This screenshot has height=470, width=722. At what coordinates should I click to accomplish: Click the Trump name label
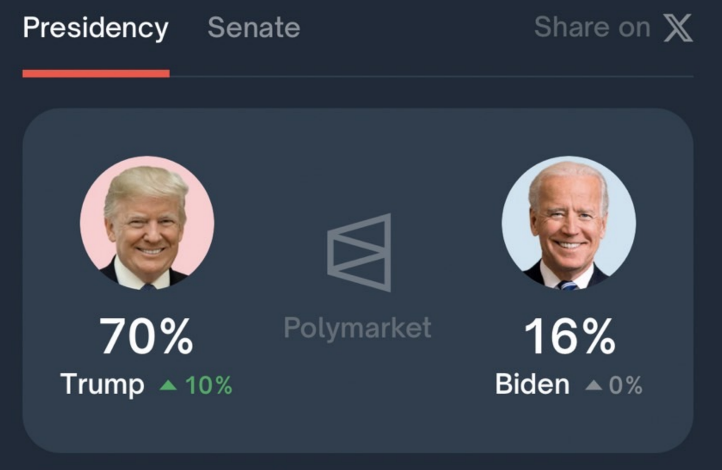102,385
